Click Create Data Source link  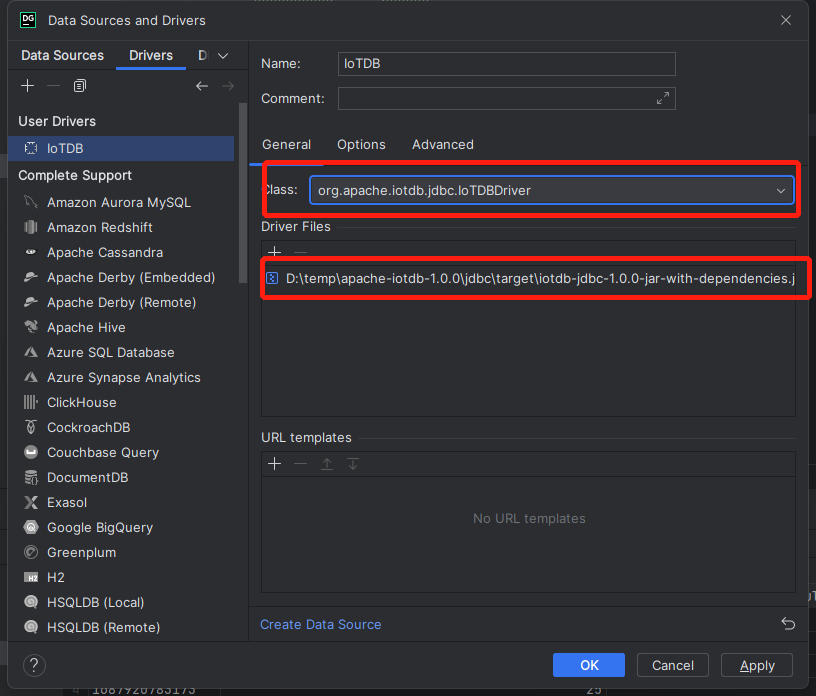click(x=321, y=624)
